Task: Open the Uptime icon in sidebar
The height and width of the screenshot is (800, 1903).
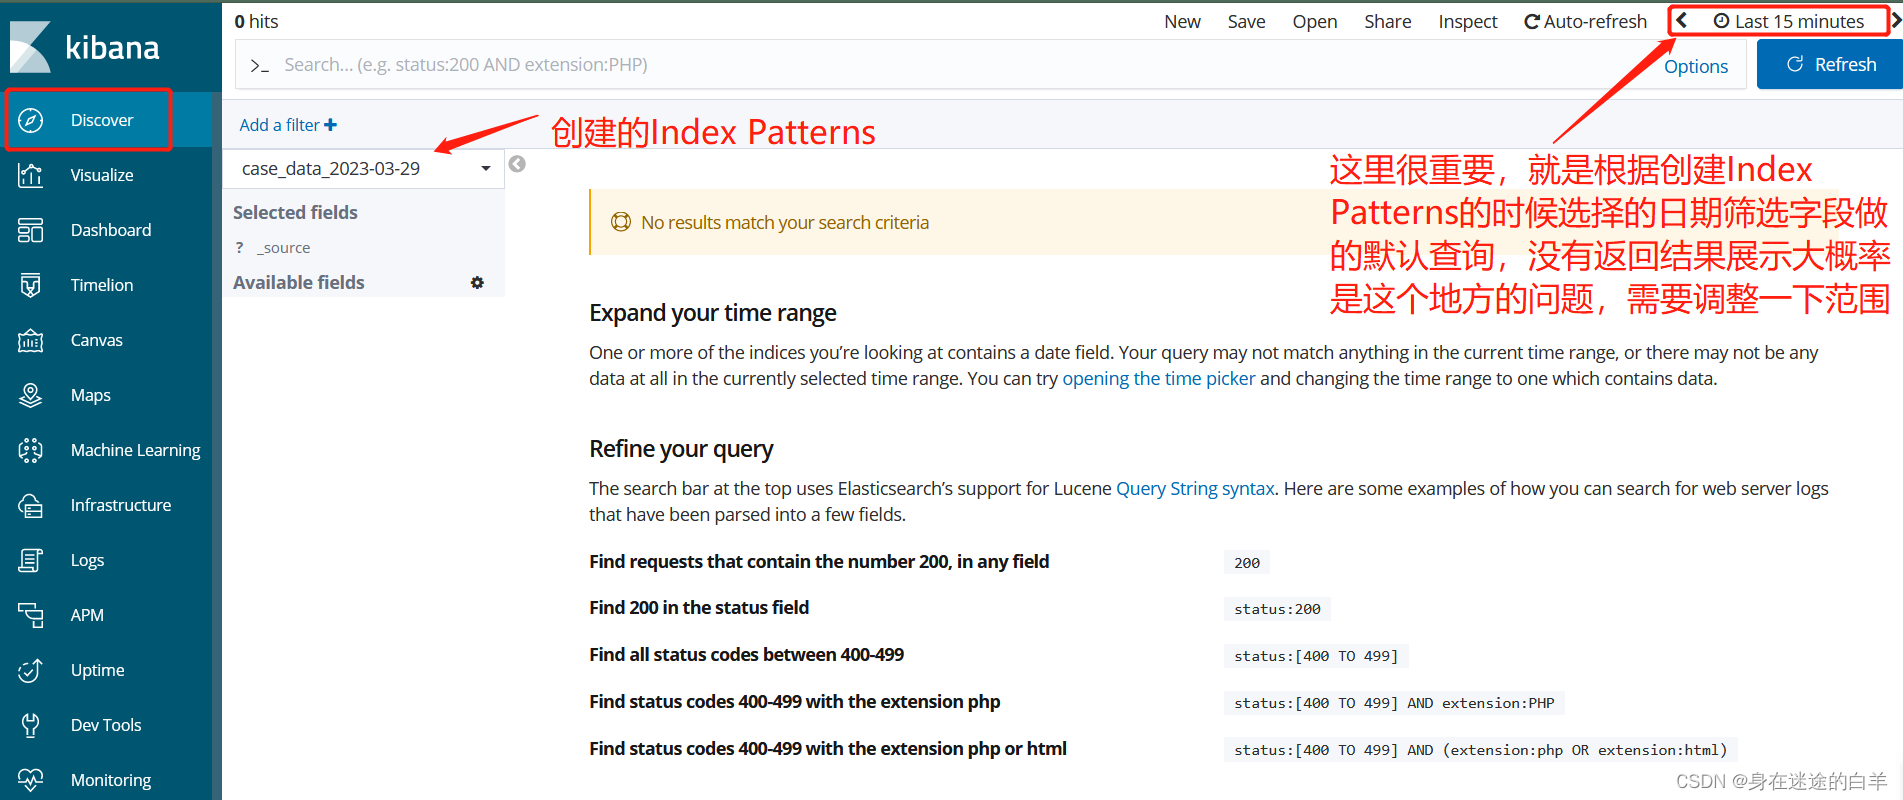Action: 31,670
